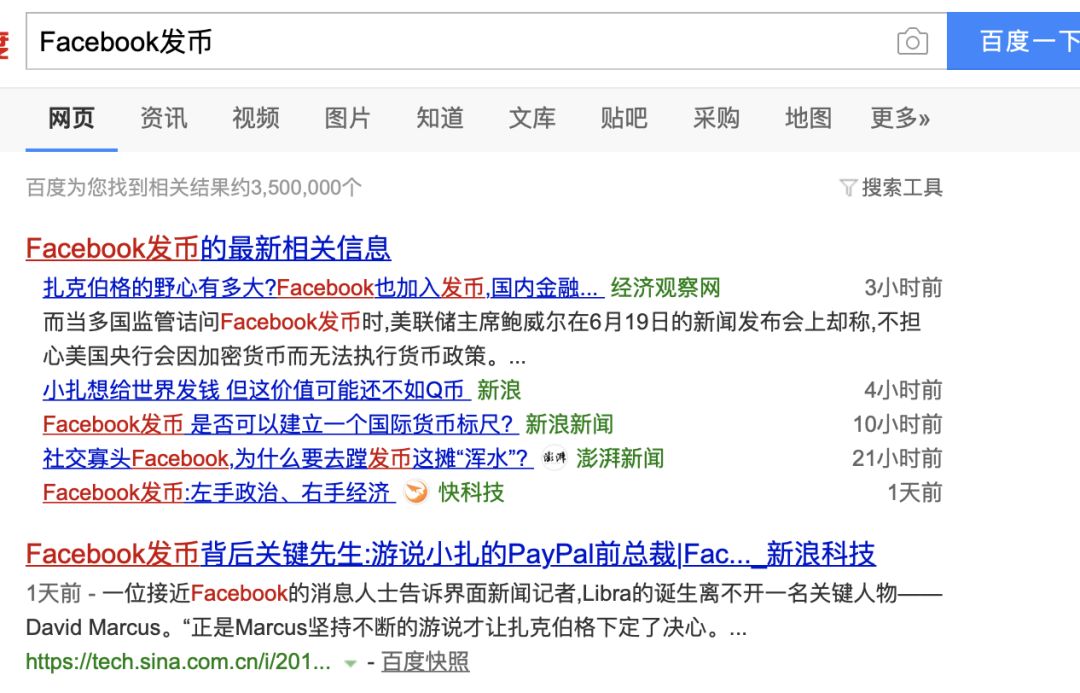Click the 一位接近Facebook的消息人士 result snippet

point(484,610)
